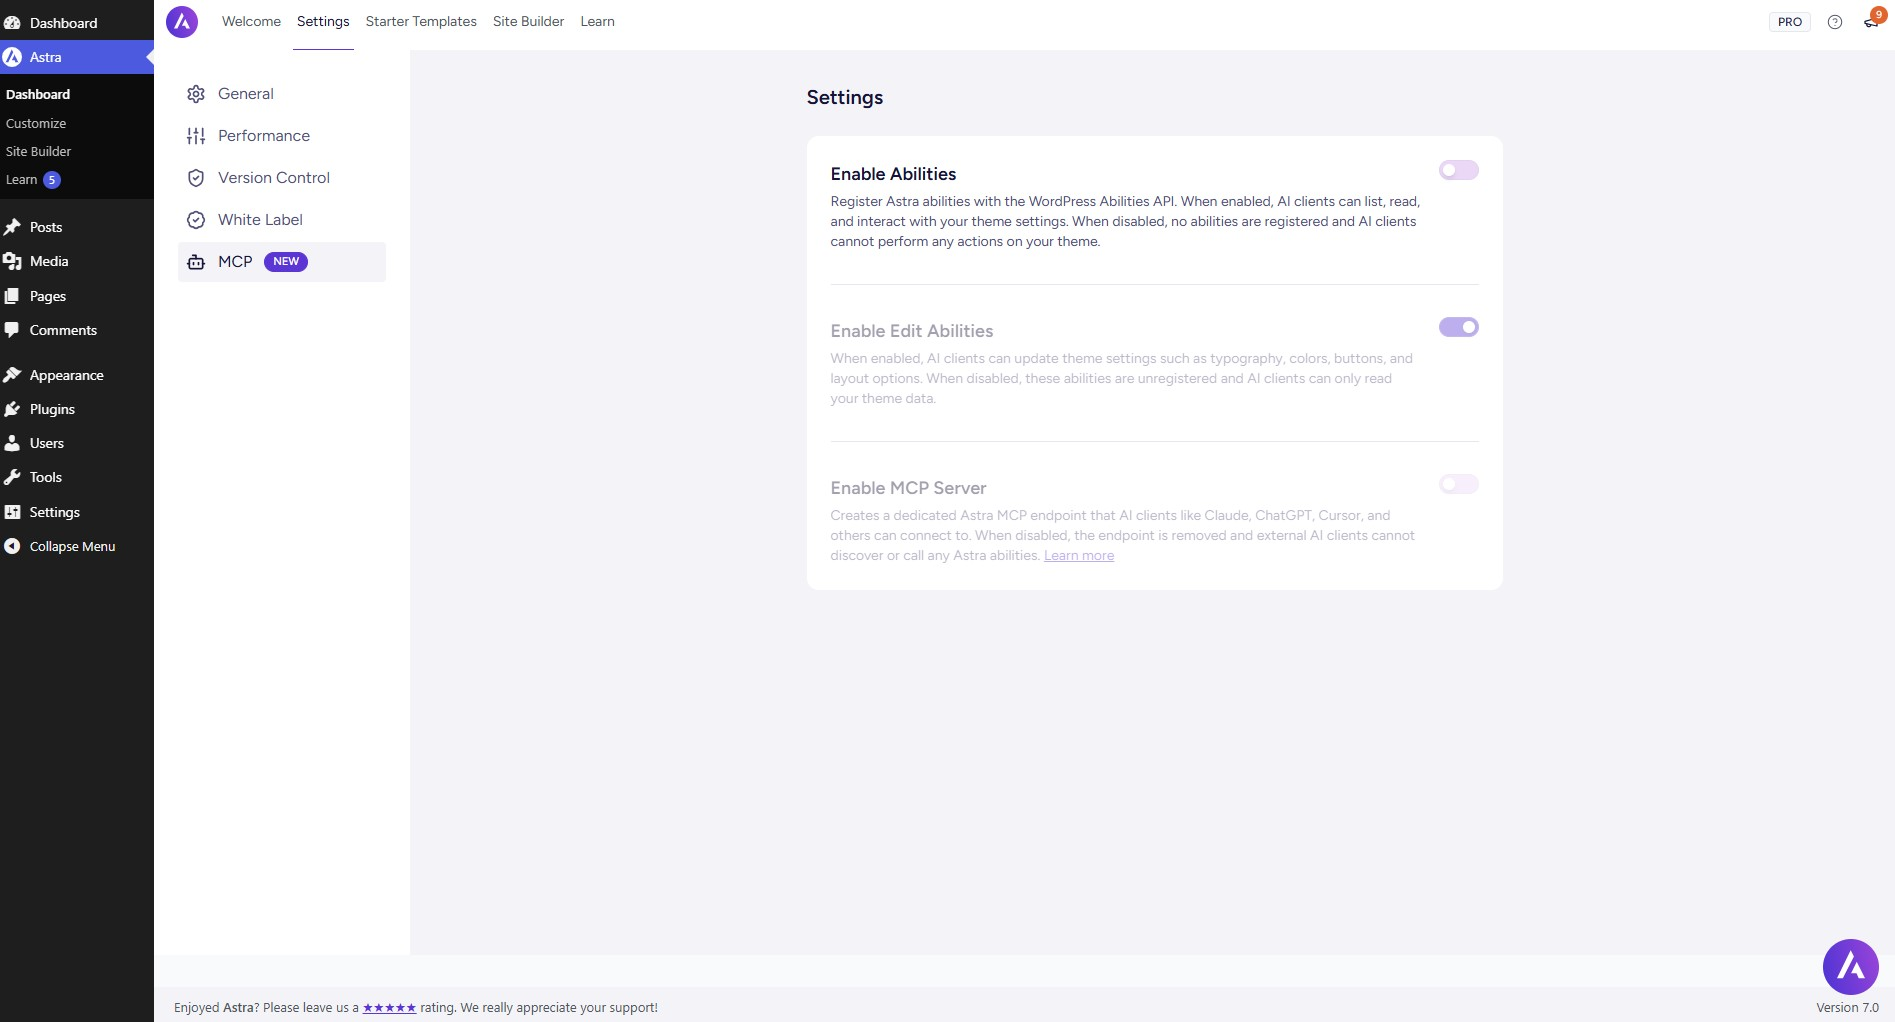Open Appearance in admin menu
Viewport: 1895px width, 1022px height.
click(66, 375)
